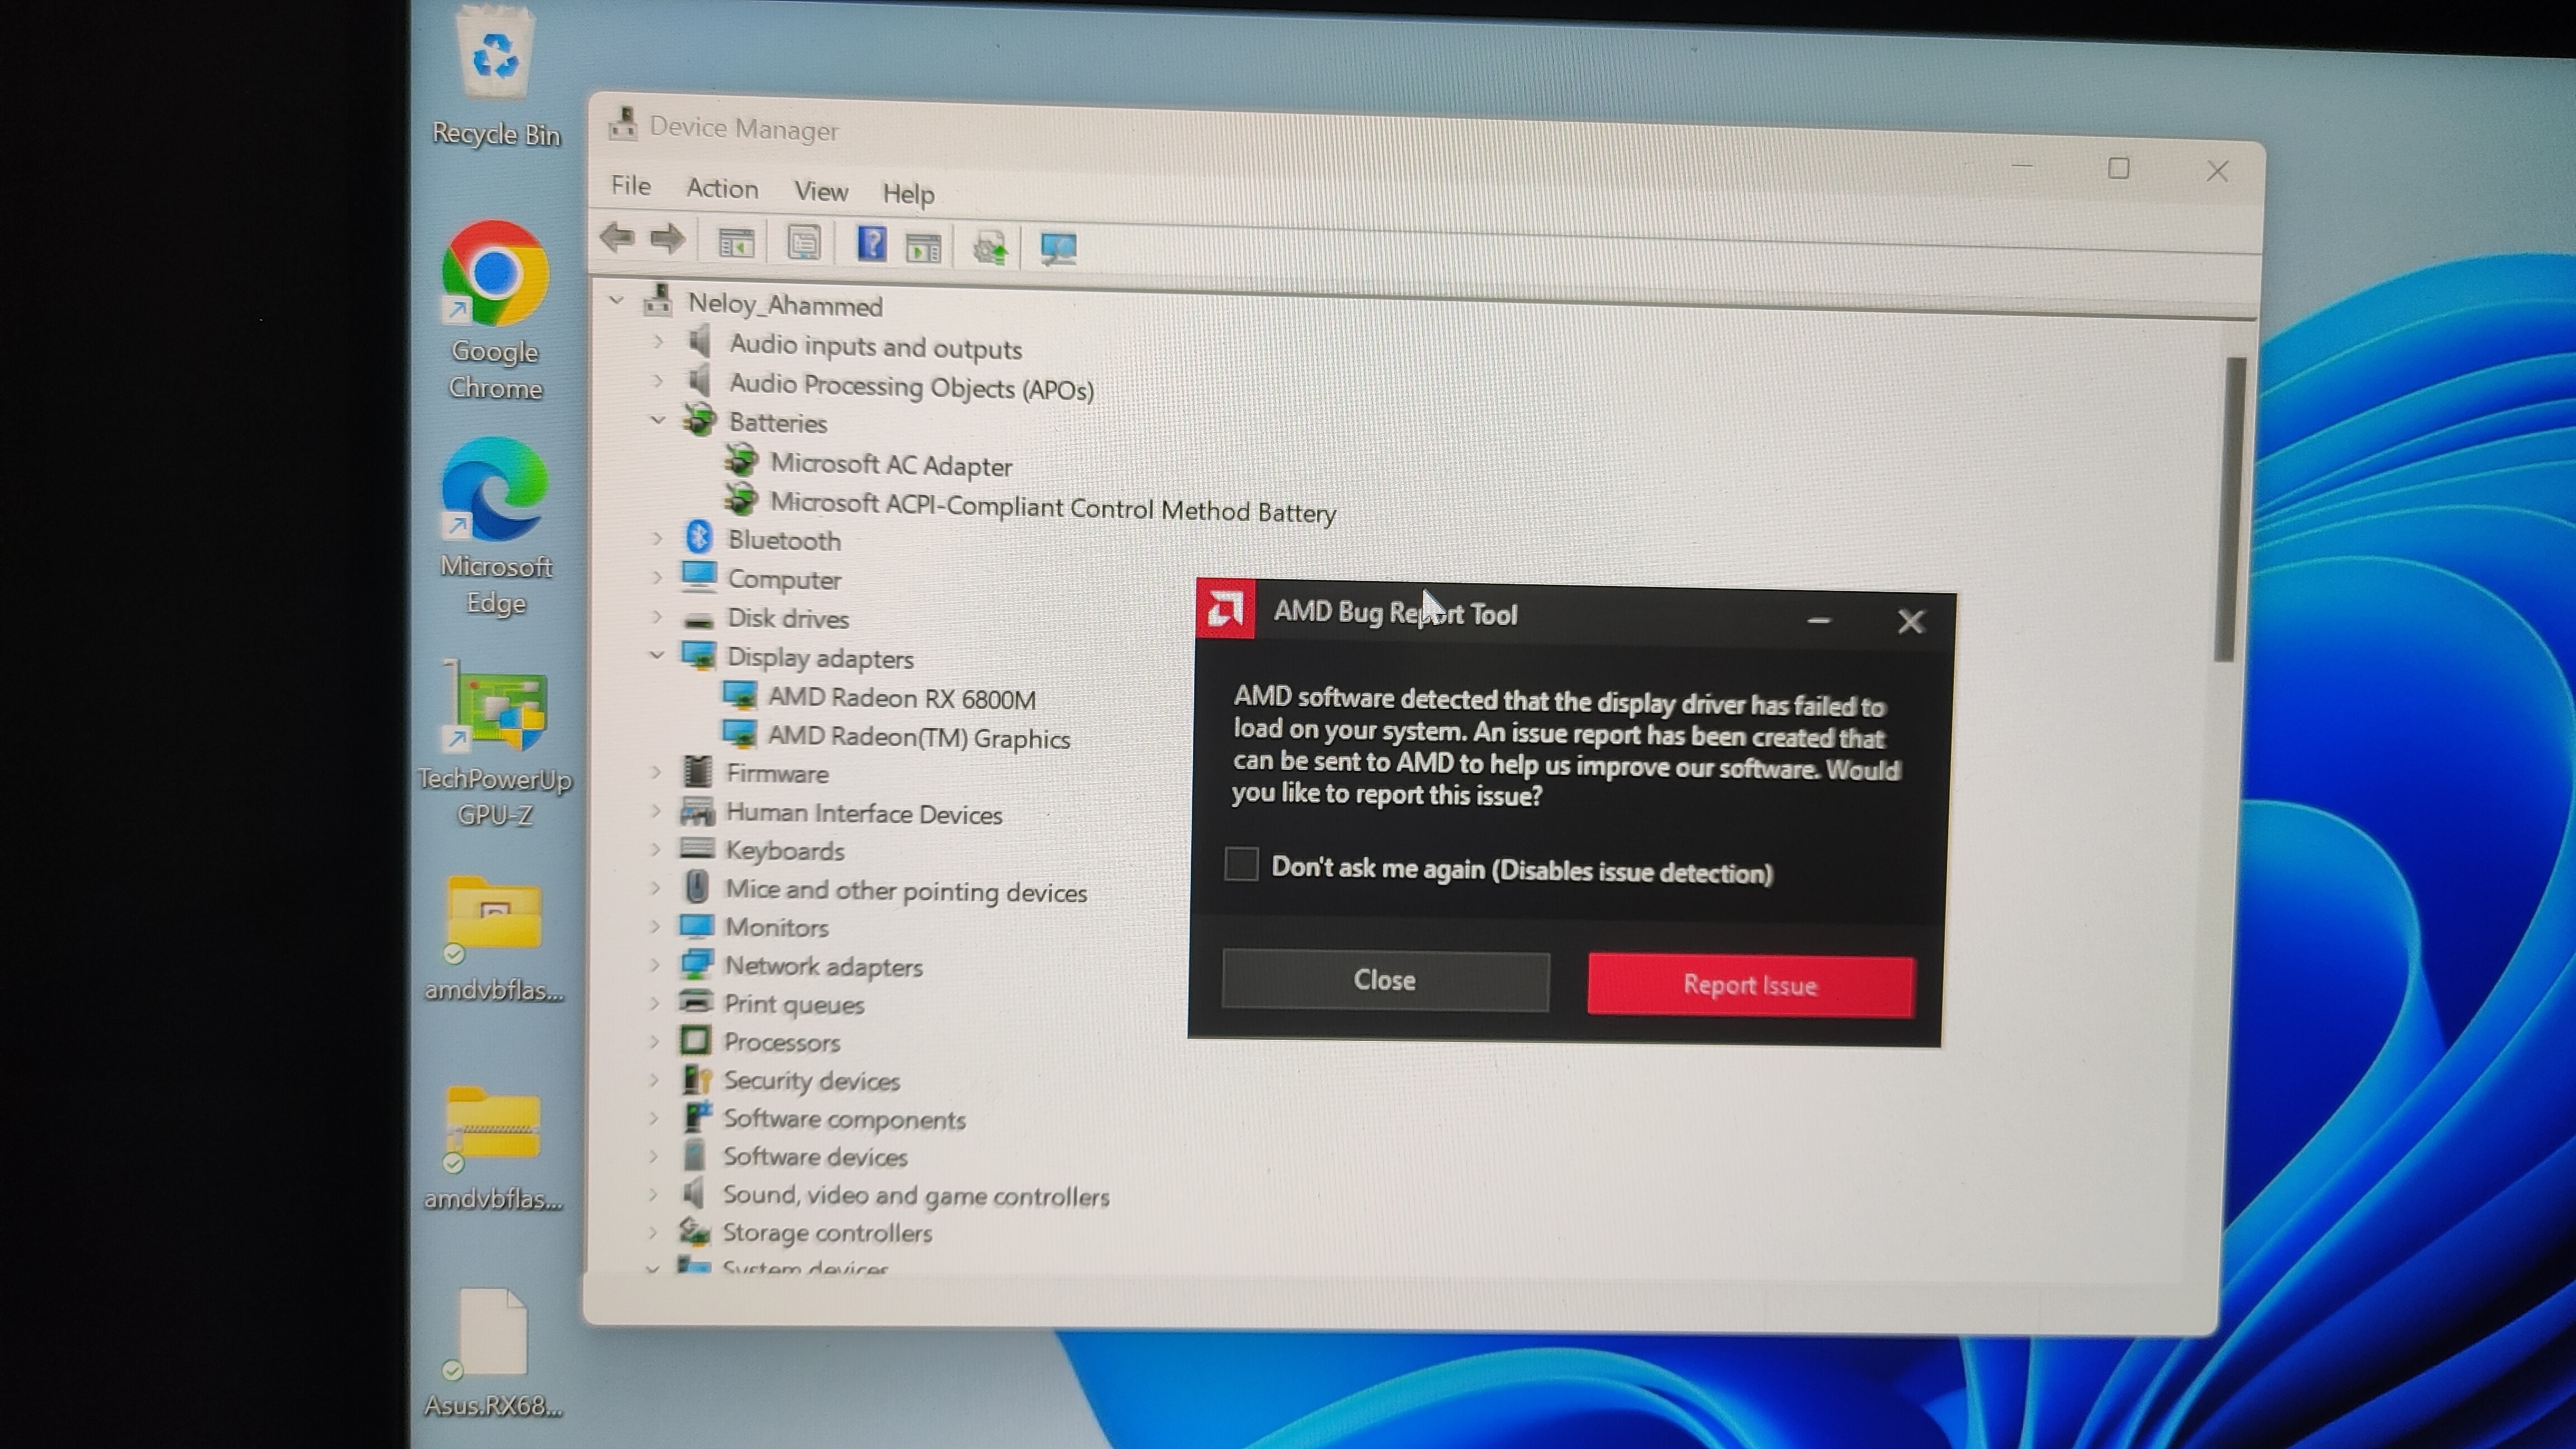The image size is (2576, 1449).
Task: Collapse the Display adapters category
Action: [x=657, y=655]
